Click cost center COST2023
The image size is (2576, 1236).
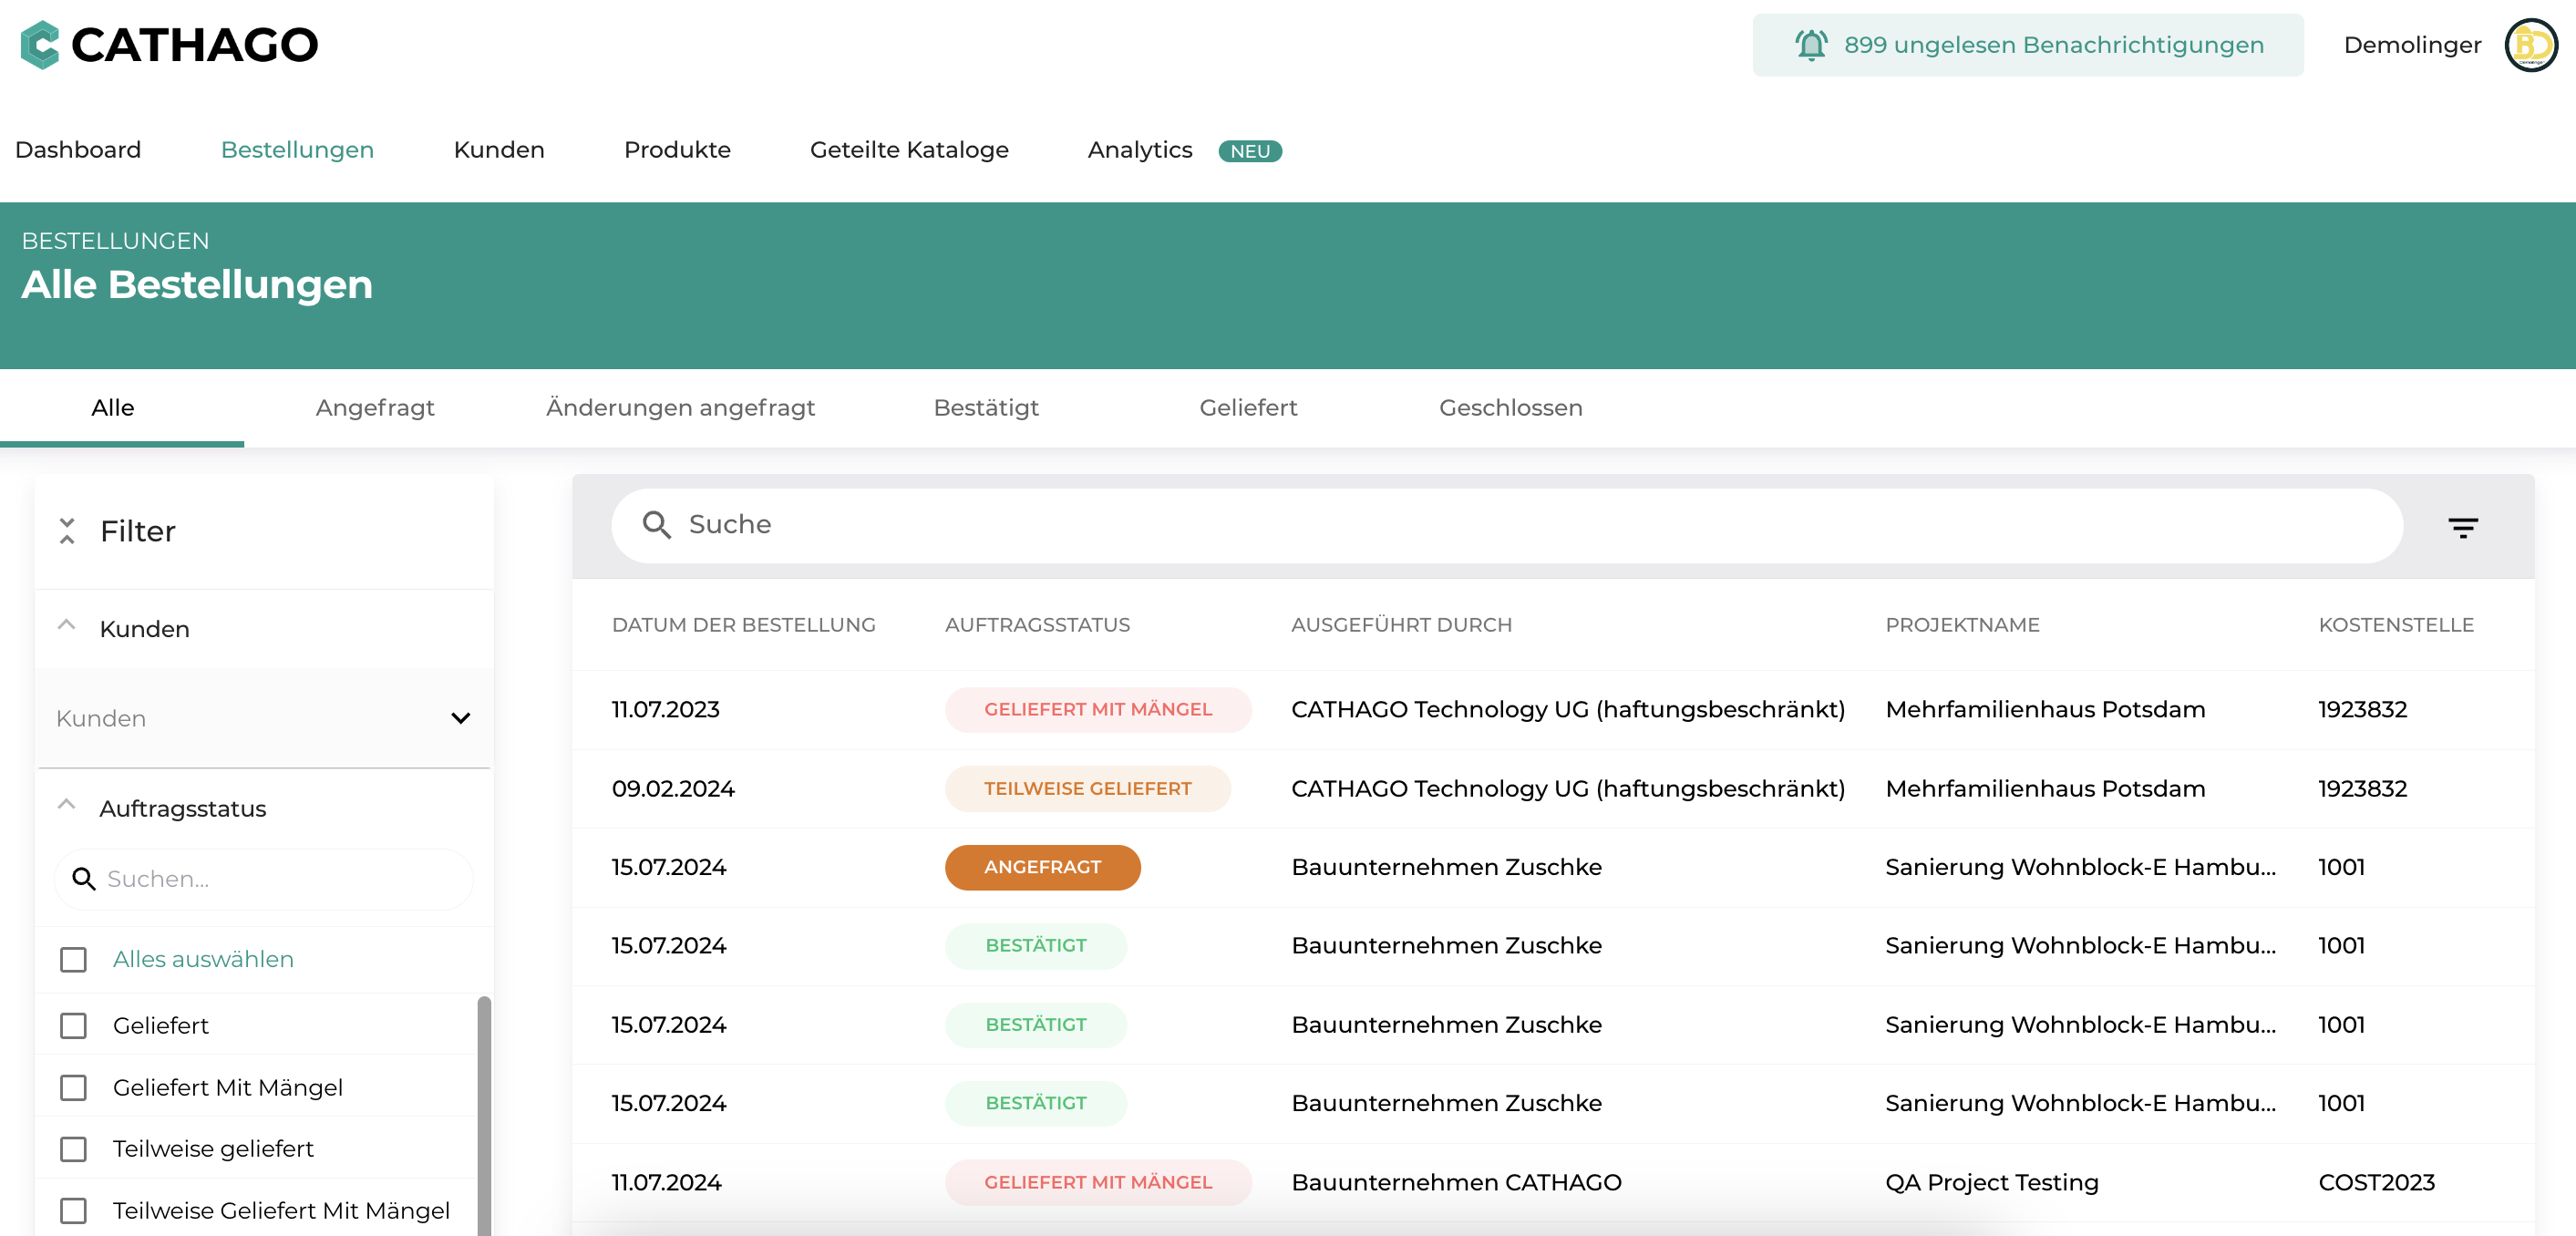point(2376,1183)
